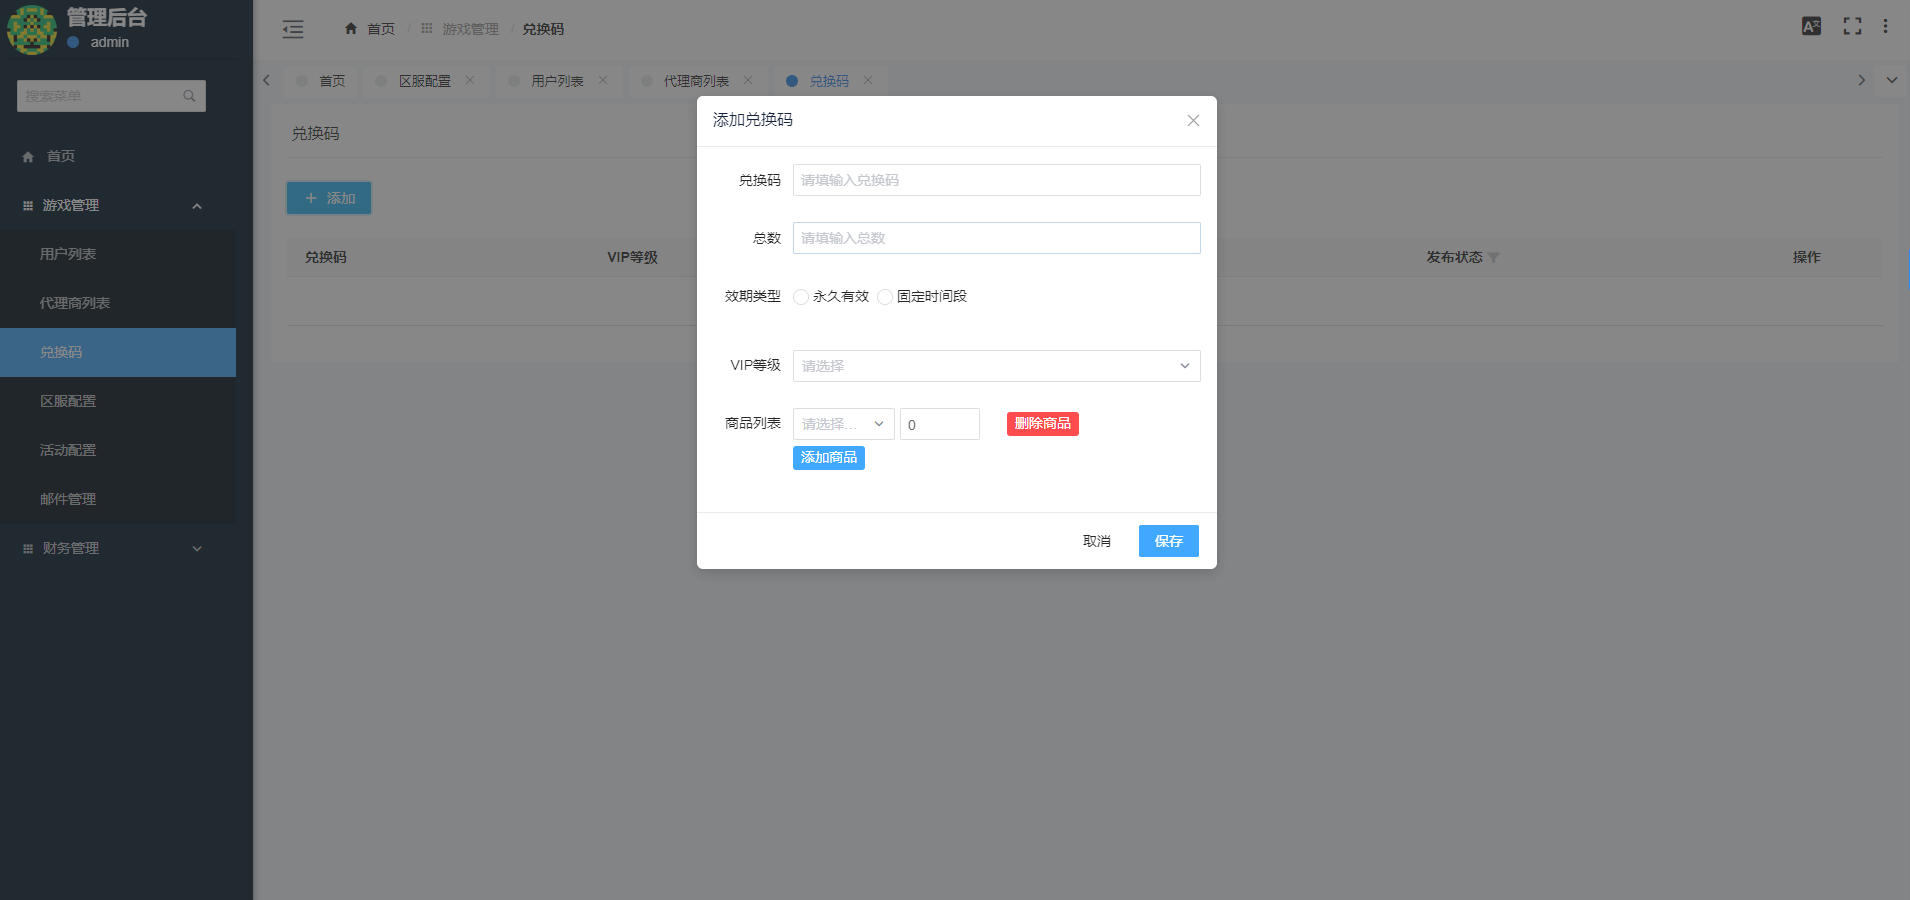The width and height of the screenshot is (1910, 900).
Task: Click the 添加商品 button
Action: [x=828, y=457]
